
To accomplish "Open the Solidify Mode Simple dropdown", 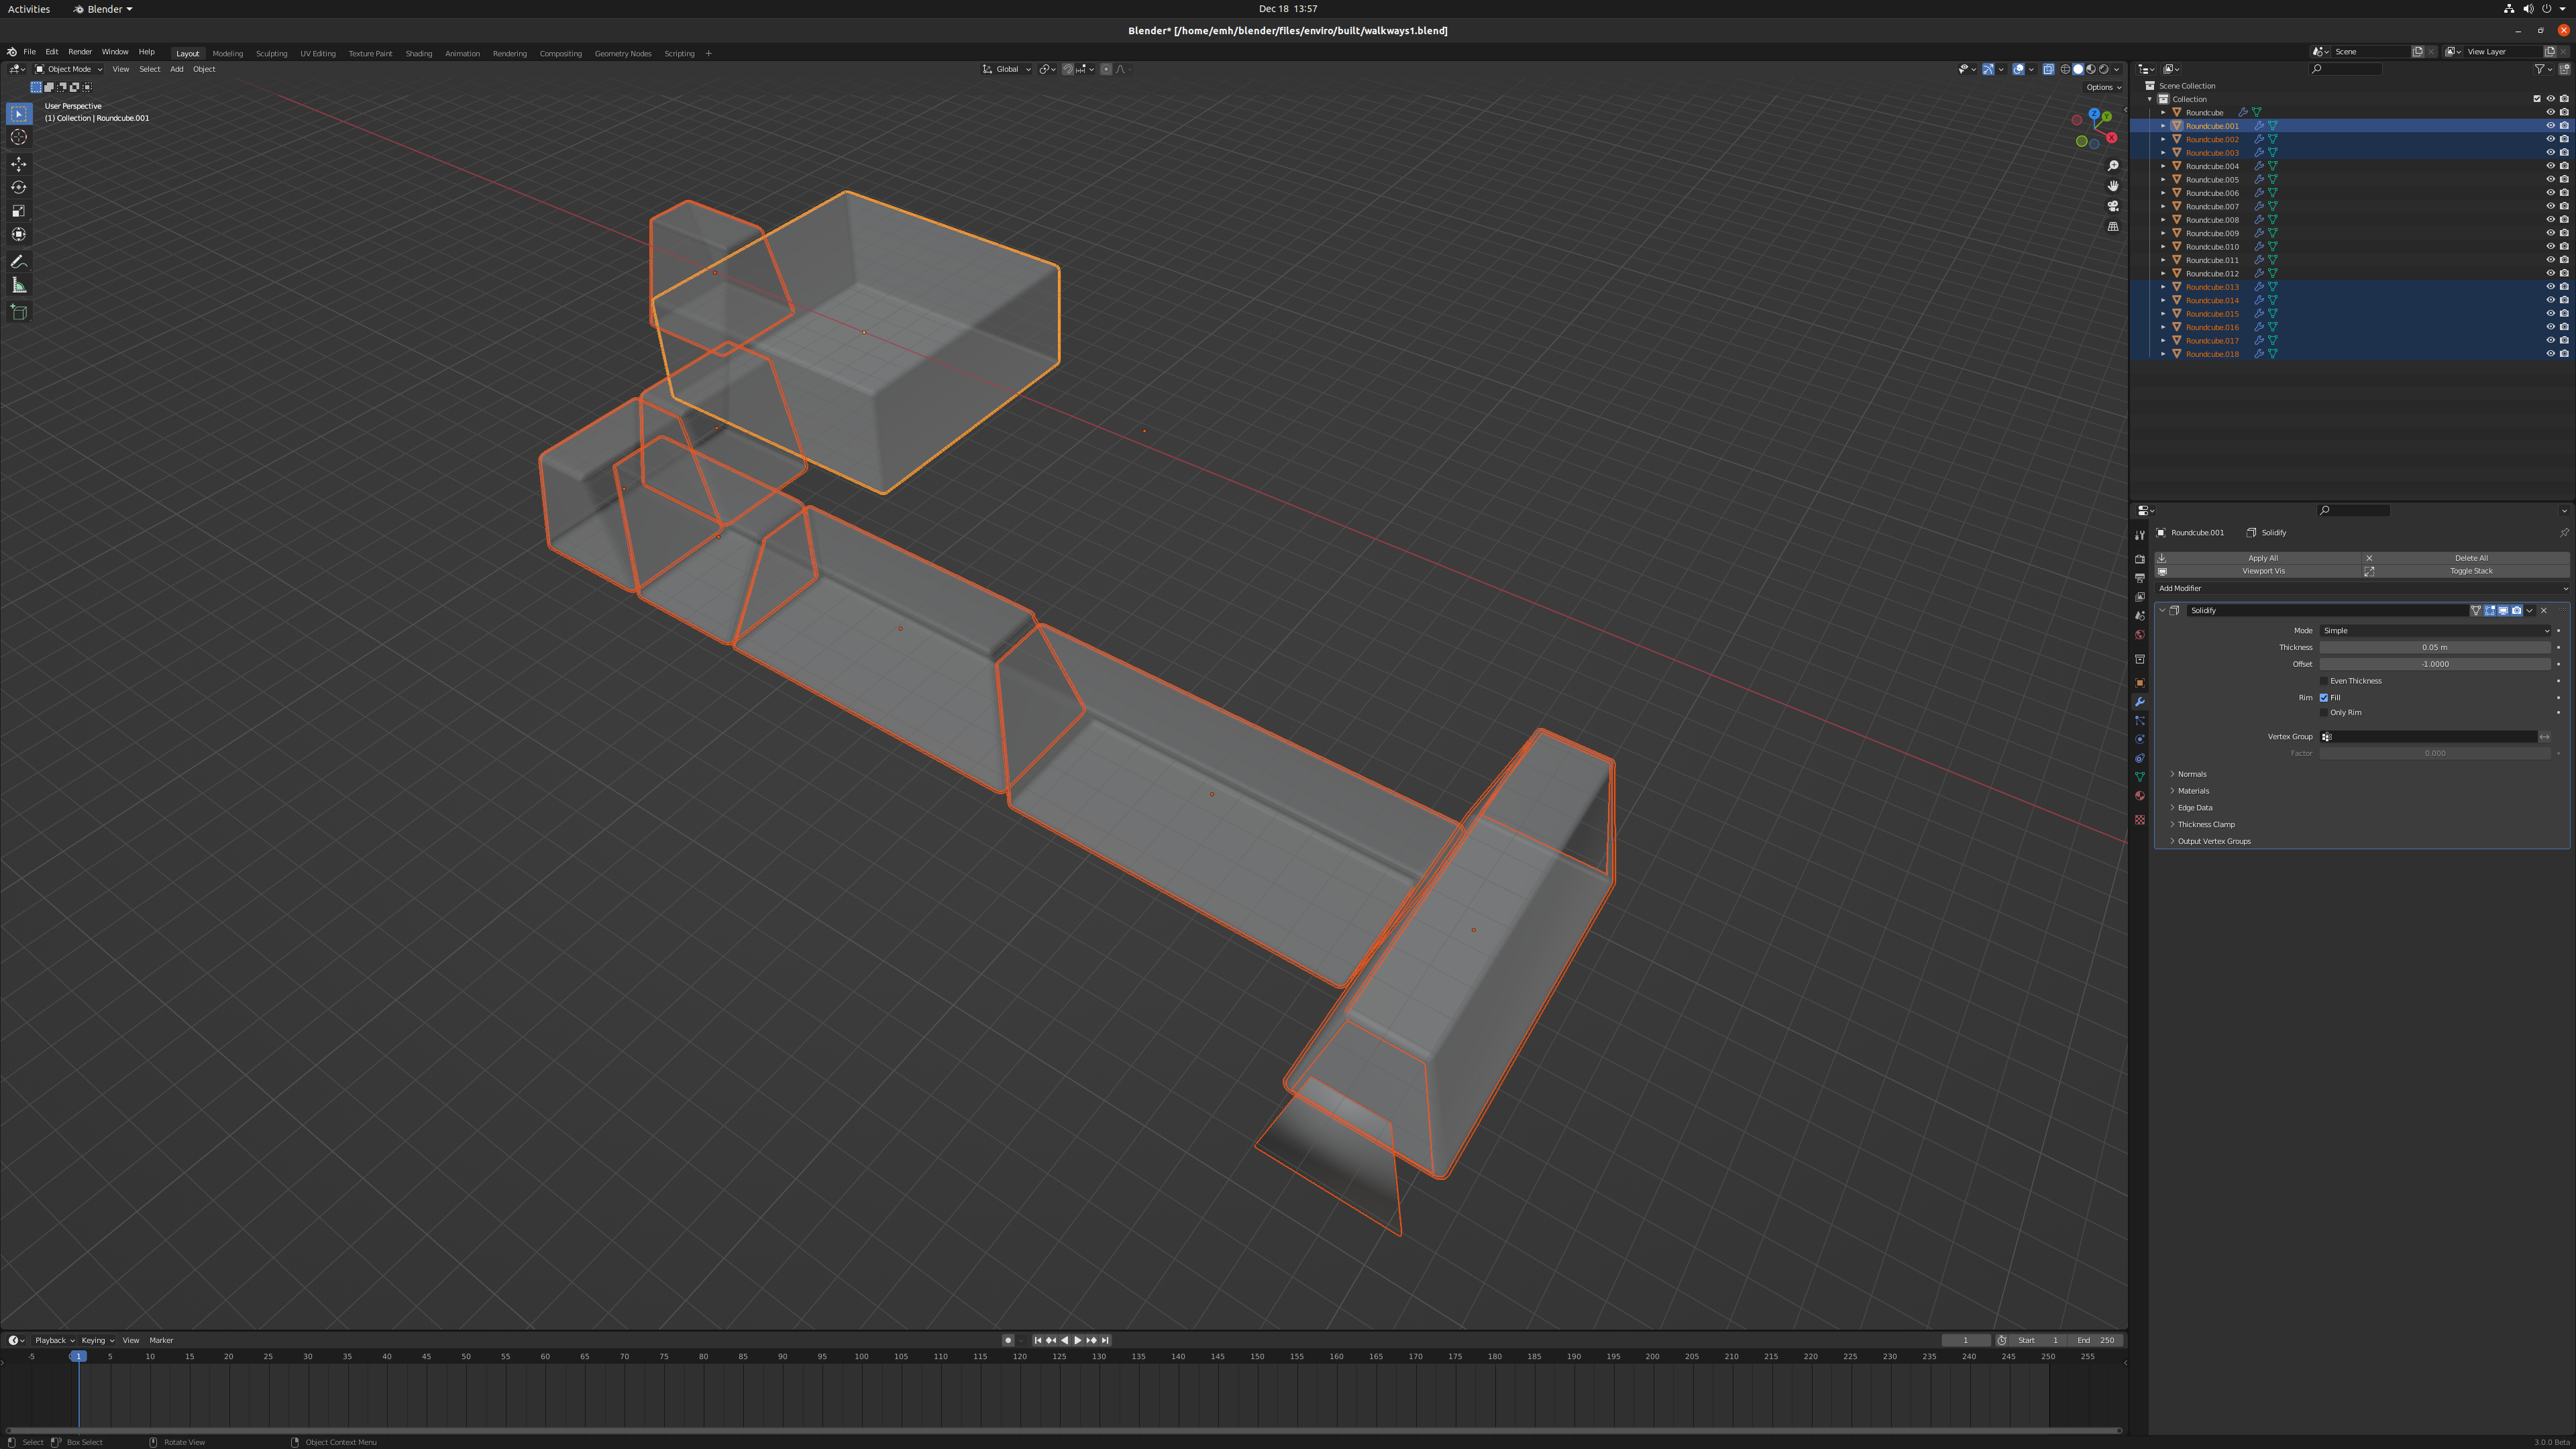I will point(2435,631).
